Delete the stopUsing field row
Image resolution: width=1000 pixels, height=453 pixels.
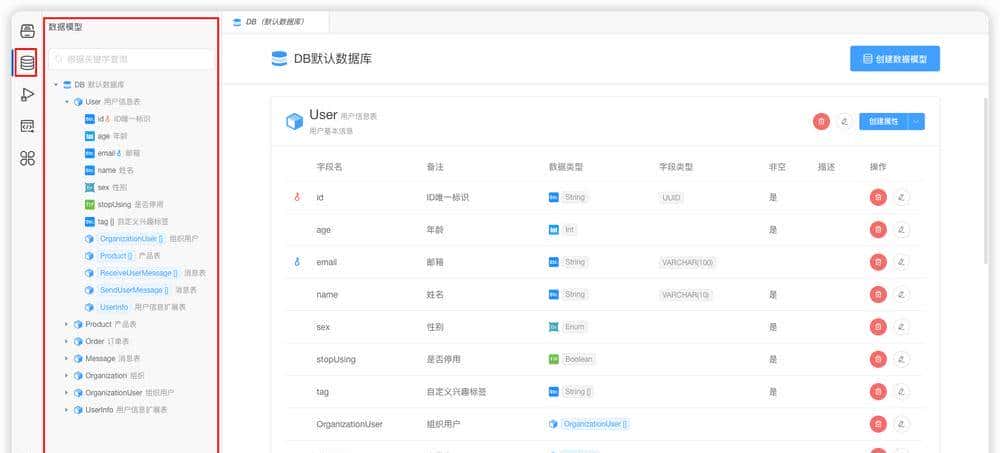click(878, 359)
